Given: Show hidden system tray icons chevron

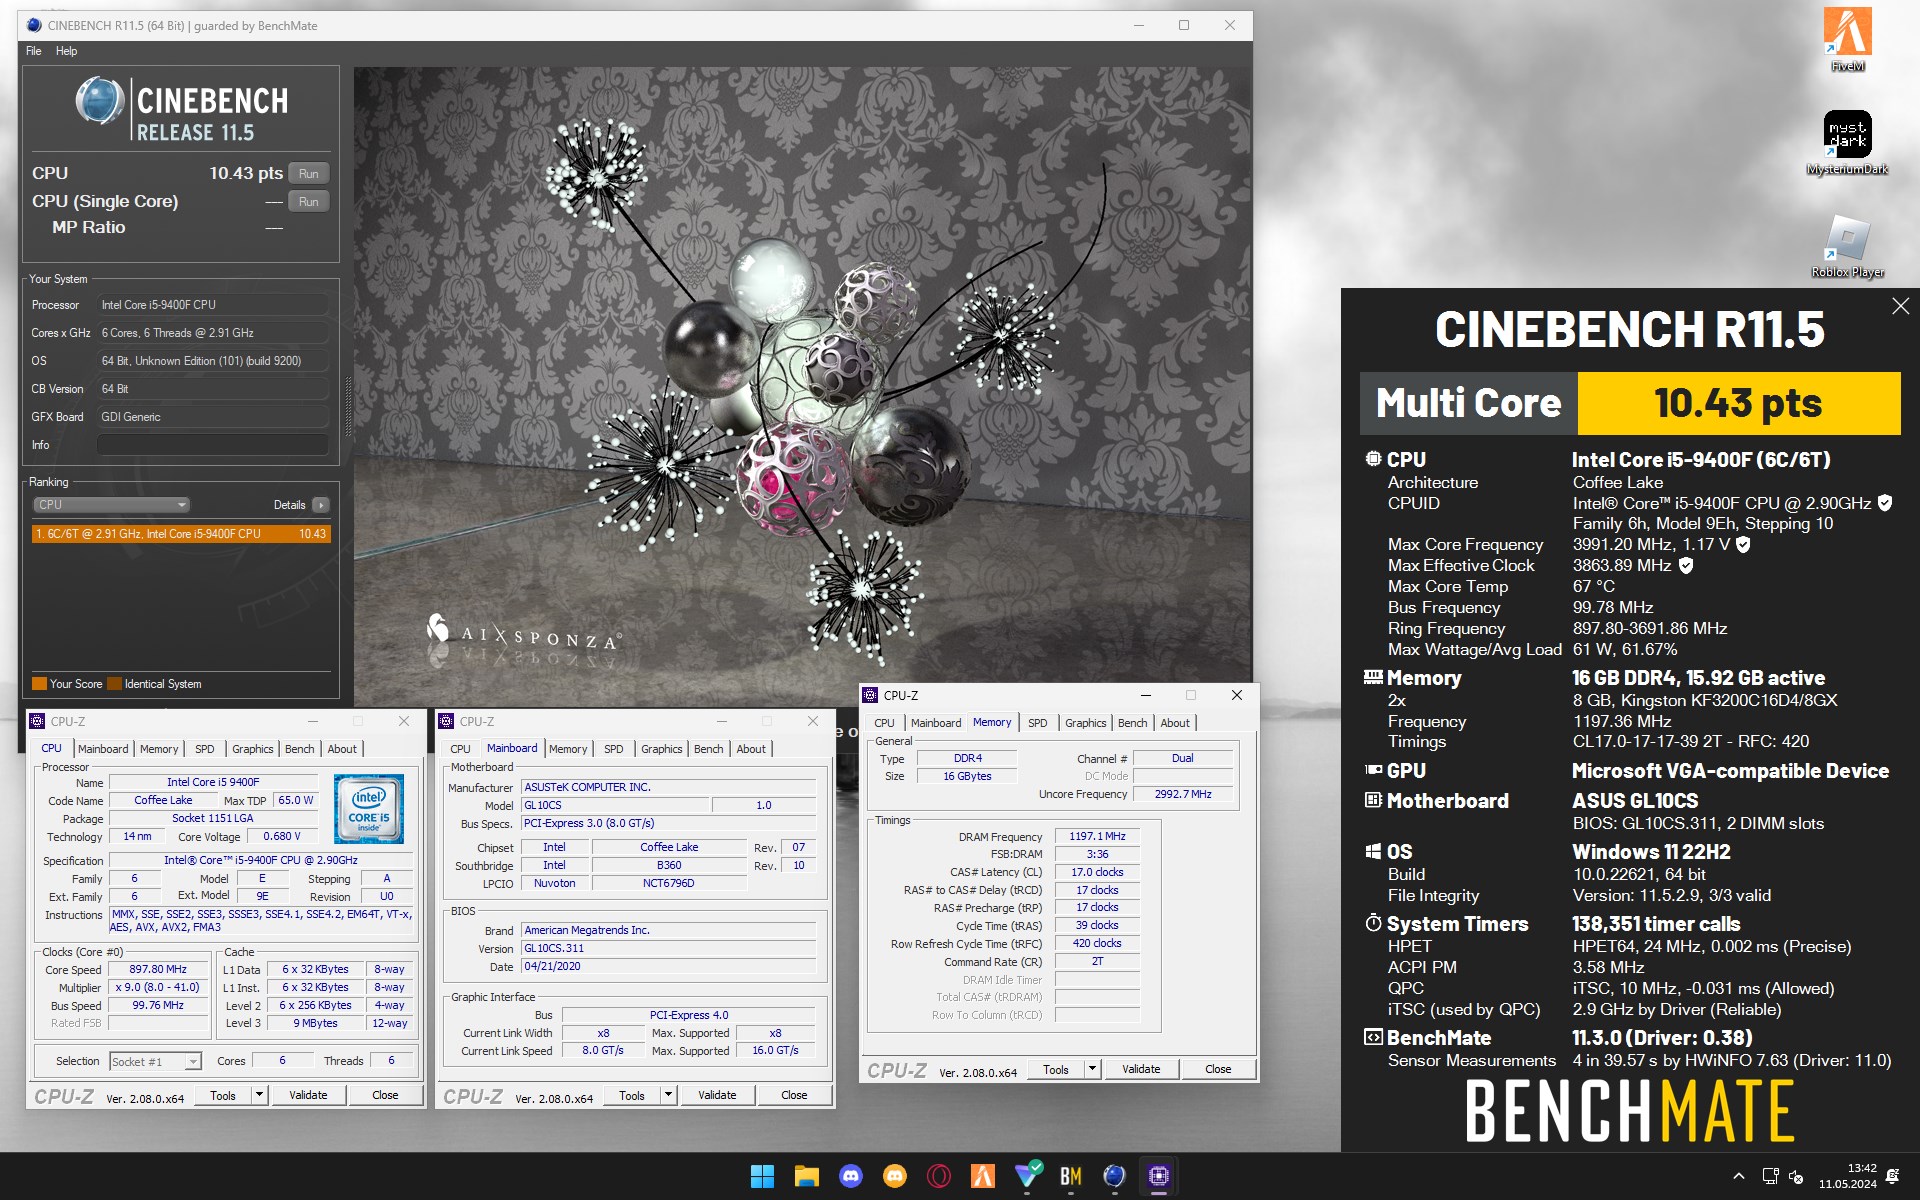Looking at the screenshot, I should tap(1738, 1176).
